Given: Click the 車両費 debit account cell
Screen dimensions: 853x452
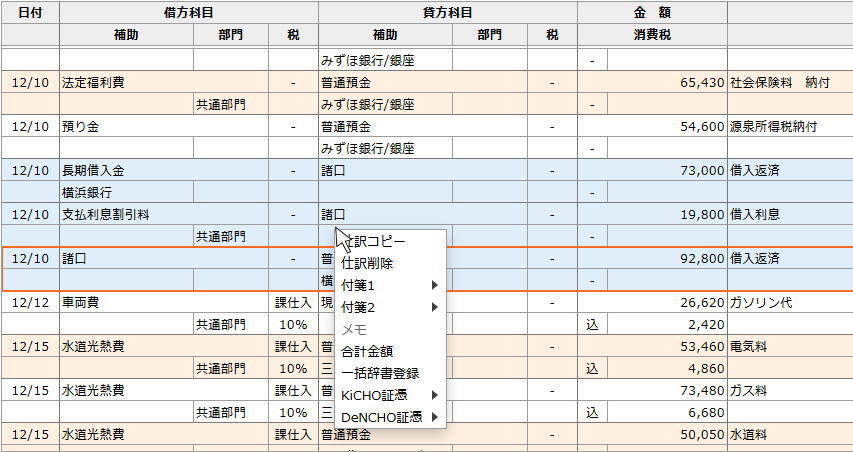Looking at the screenshot, I should tap(126, 302).
